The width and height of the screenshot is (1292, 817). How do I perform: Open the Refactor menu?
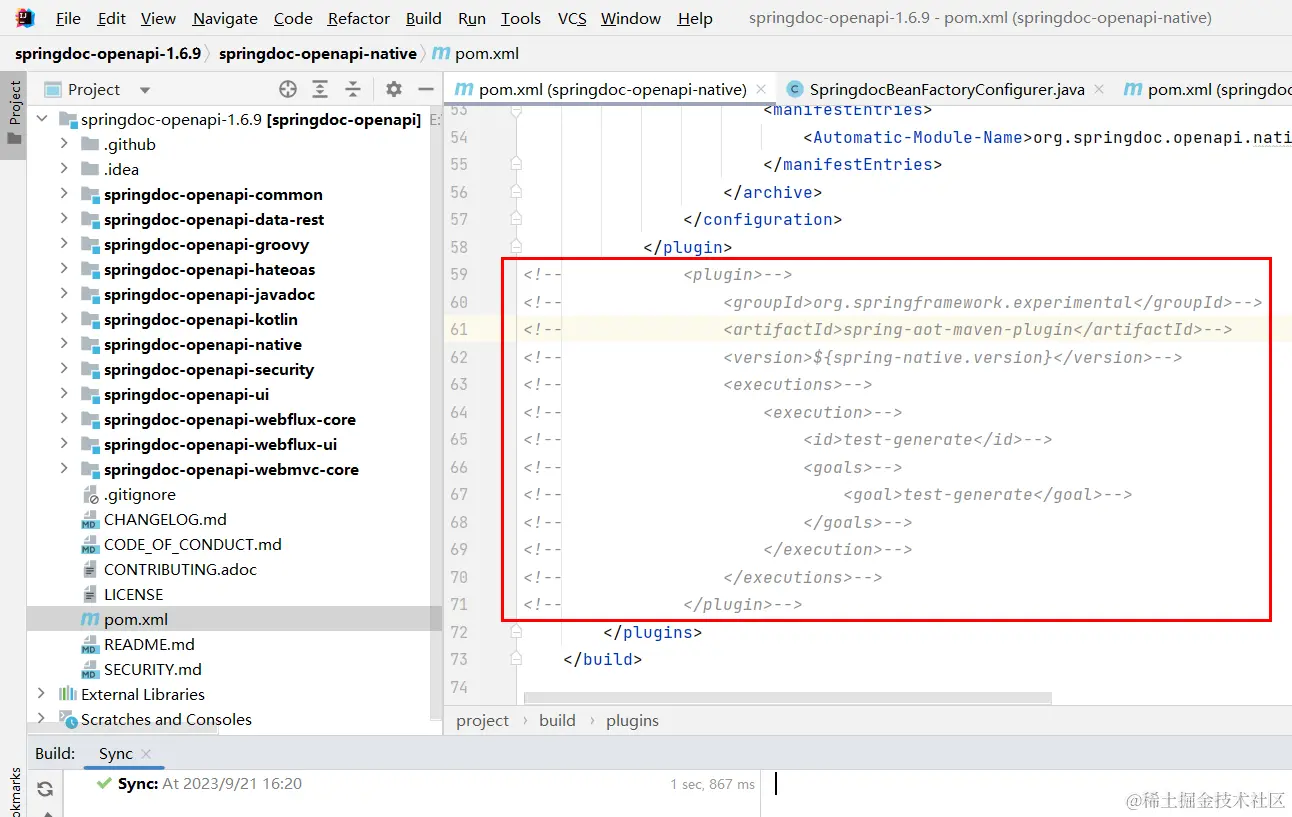pyautogui.click(x=359, y=18)
